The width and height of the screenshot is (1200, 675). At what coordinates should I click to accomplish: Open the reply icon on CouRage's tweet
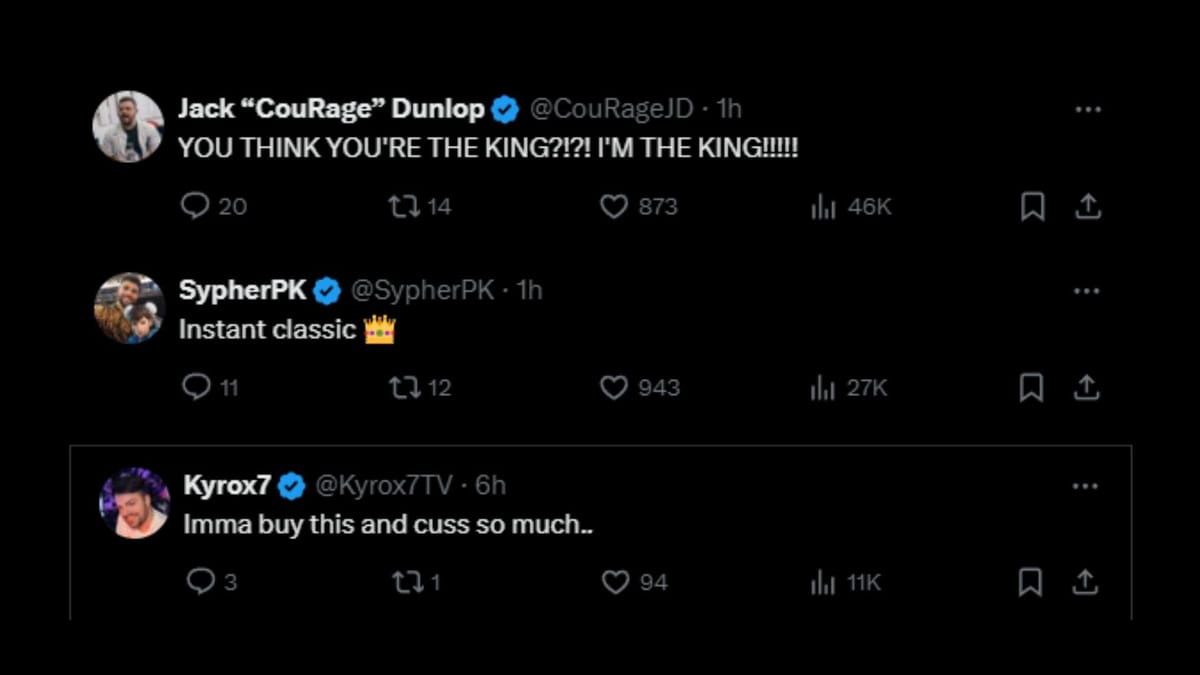(195, 206)
